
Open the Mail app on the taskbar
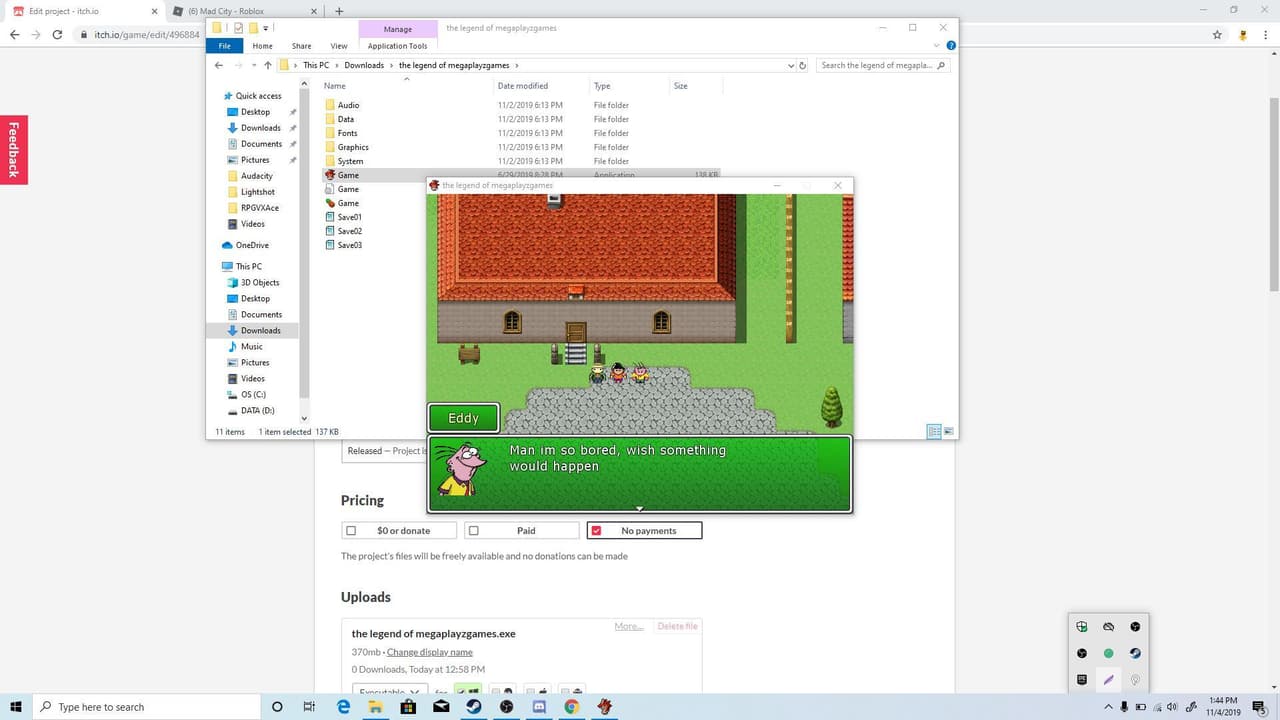[441, 707]
